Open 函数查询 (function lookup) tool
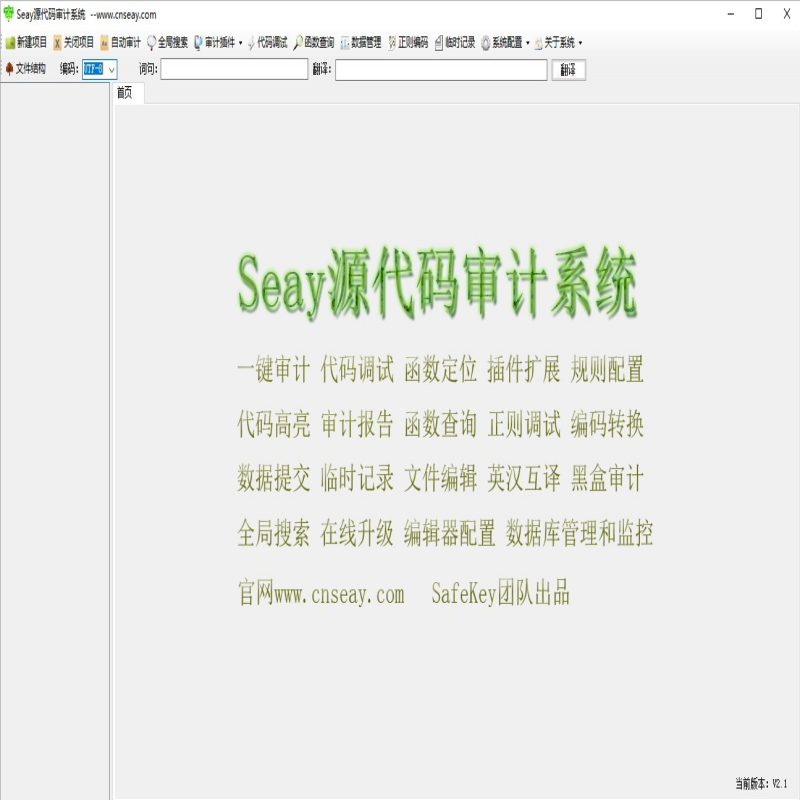Viewport: 800px width, 800px height. 314,42
